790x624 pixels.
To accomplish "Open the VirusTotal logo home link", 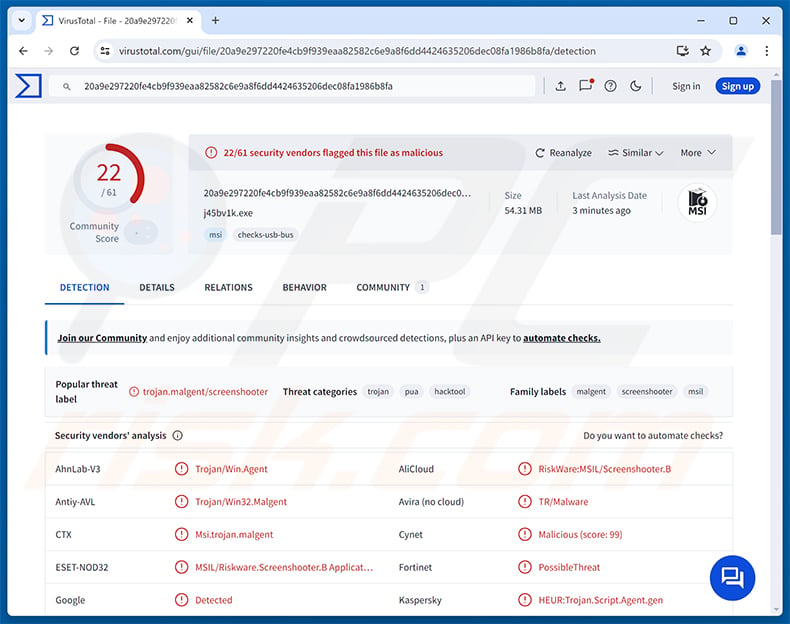I will pyautogui.click(x=28, y=86).
